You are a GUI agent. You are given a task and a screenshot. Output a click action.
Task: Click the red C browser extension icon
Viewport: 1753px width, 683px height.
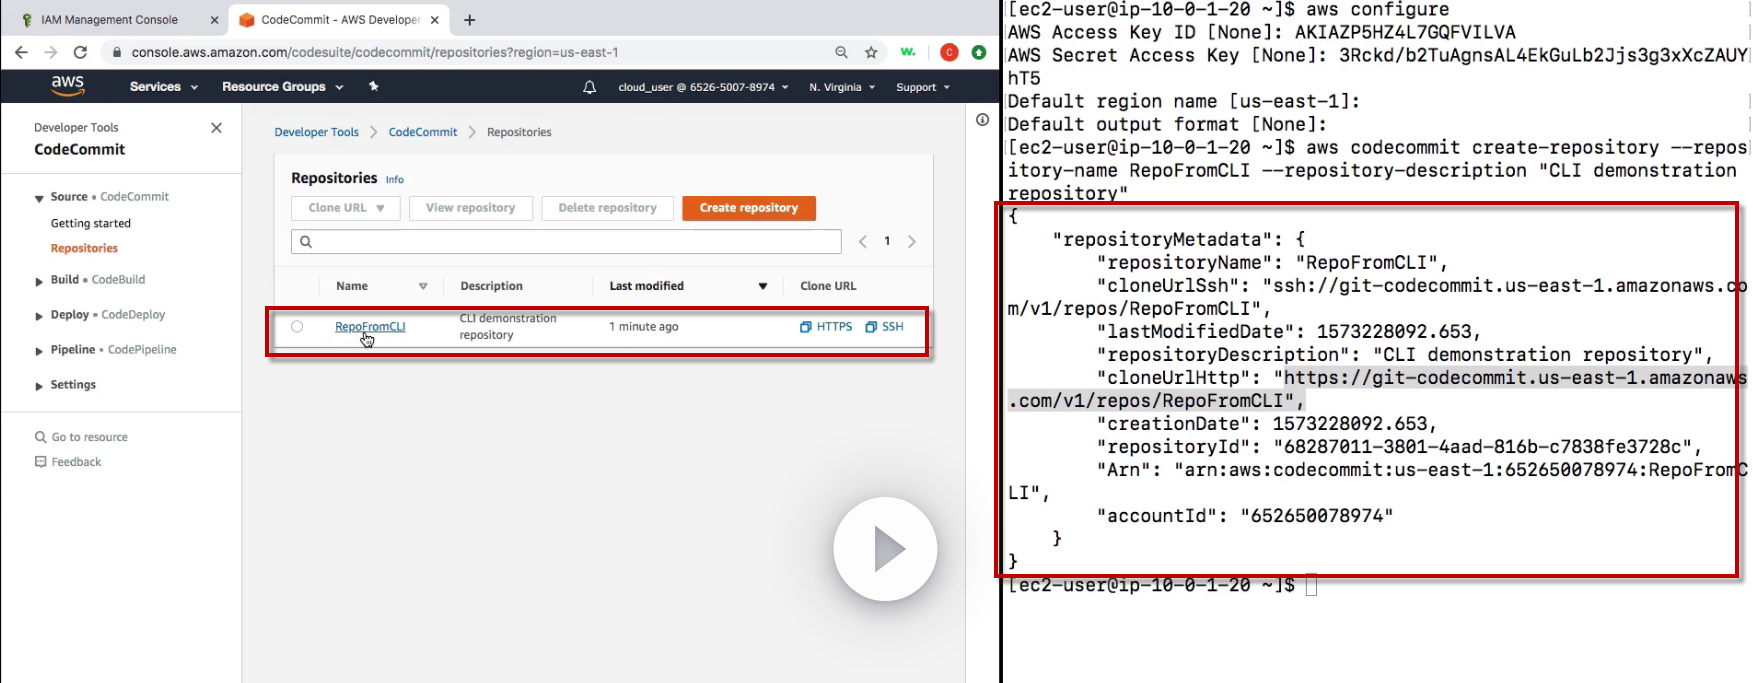(x=949, y=52)
